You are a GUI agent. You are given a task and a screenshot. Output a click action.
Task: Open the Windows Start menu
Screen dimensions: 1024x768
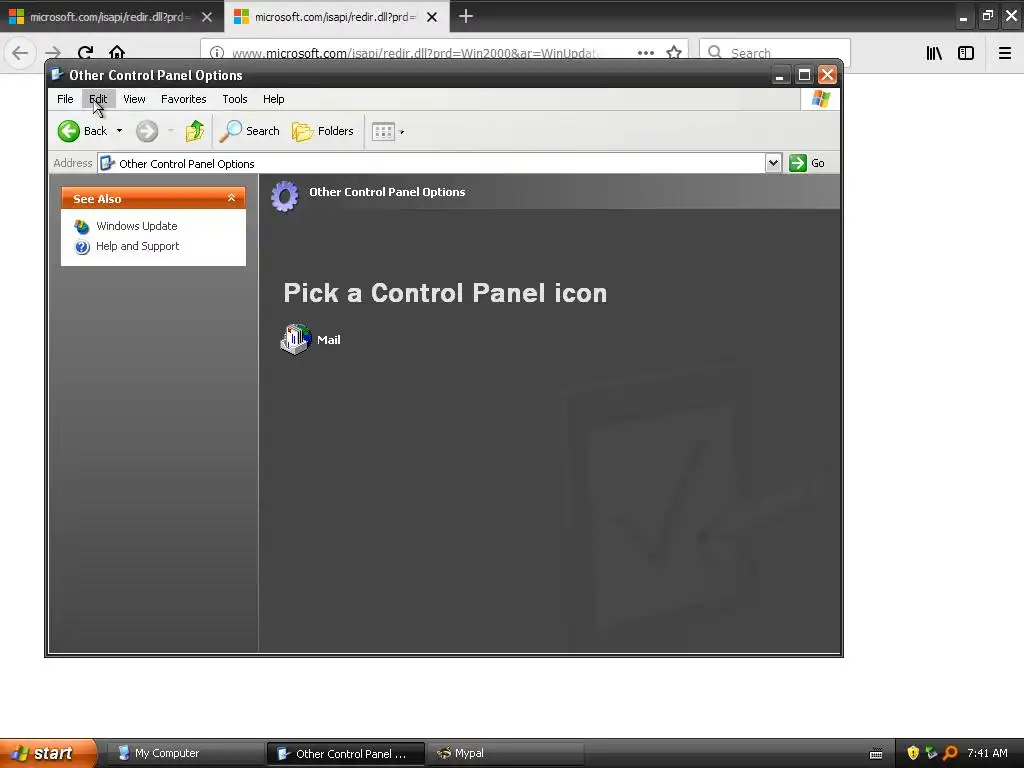[x=47, y=753]
